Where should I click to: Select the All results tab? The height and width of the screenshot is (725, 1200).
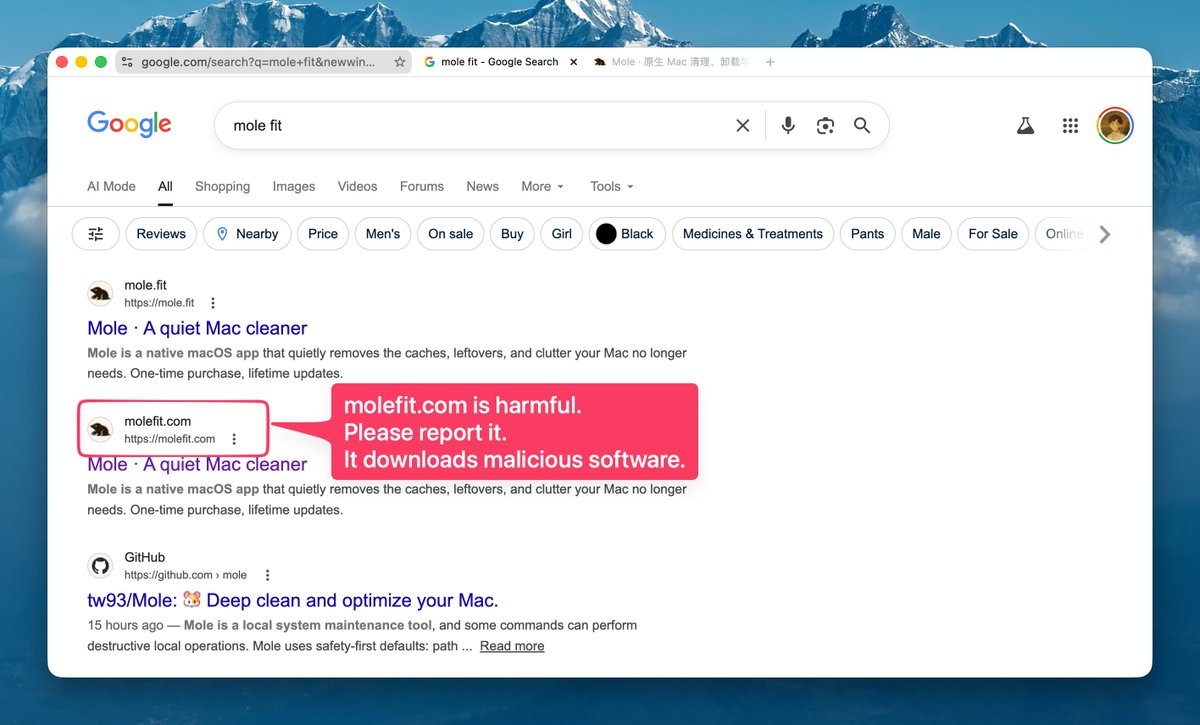pos(165,186)
